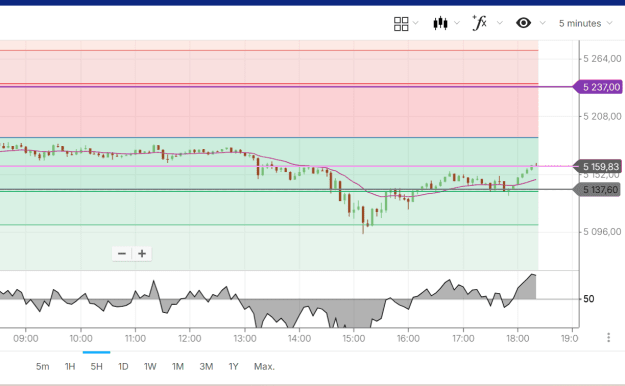
Task: Select the 1D time range
Action: 123,366
